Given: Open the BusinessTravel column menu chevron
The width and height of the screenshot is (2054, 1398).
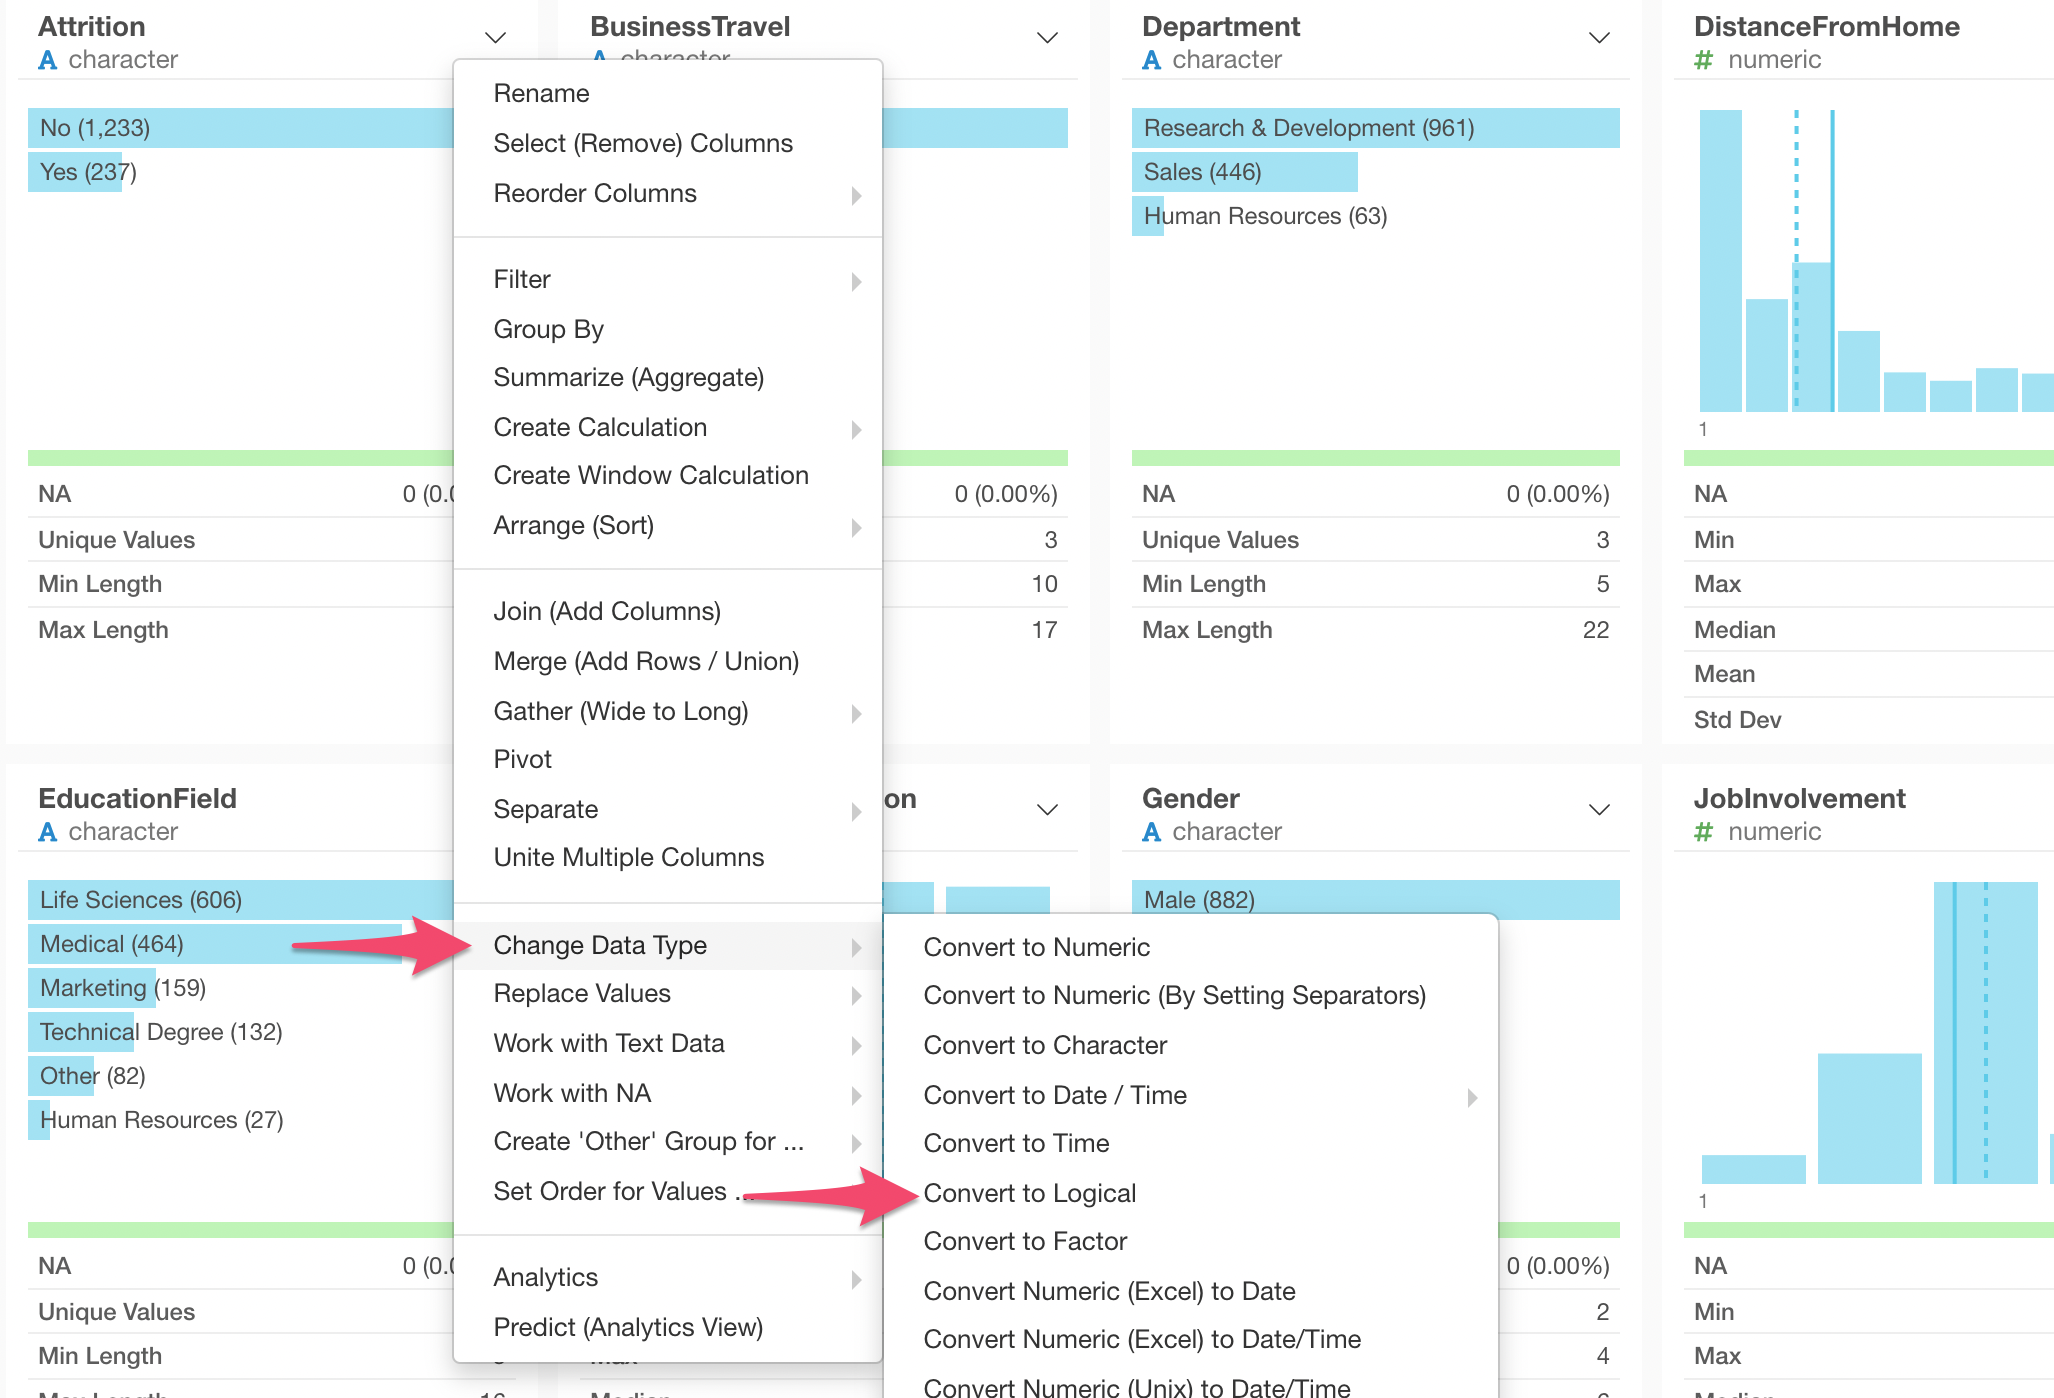Looking at the screenshot, I should tap(1047, 38).
